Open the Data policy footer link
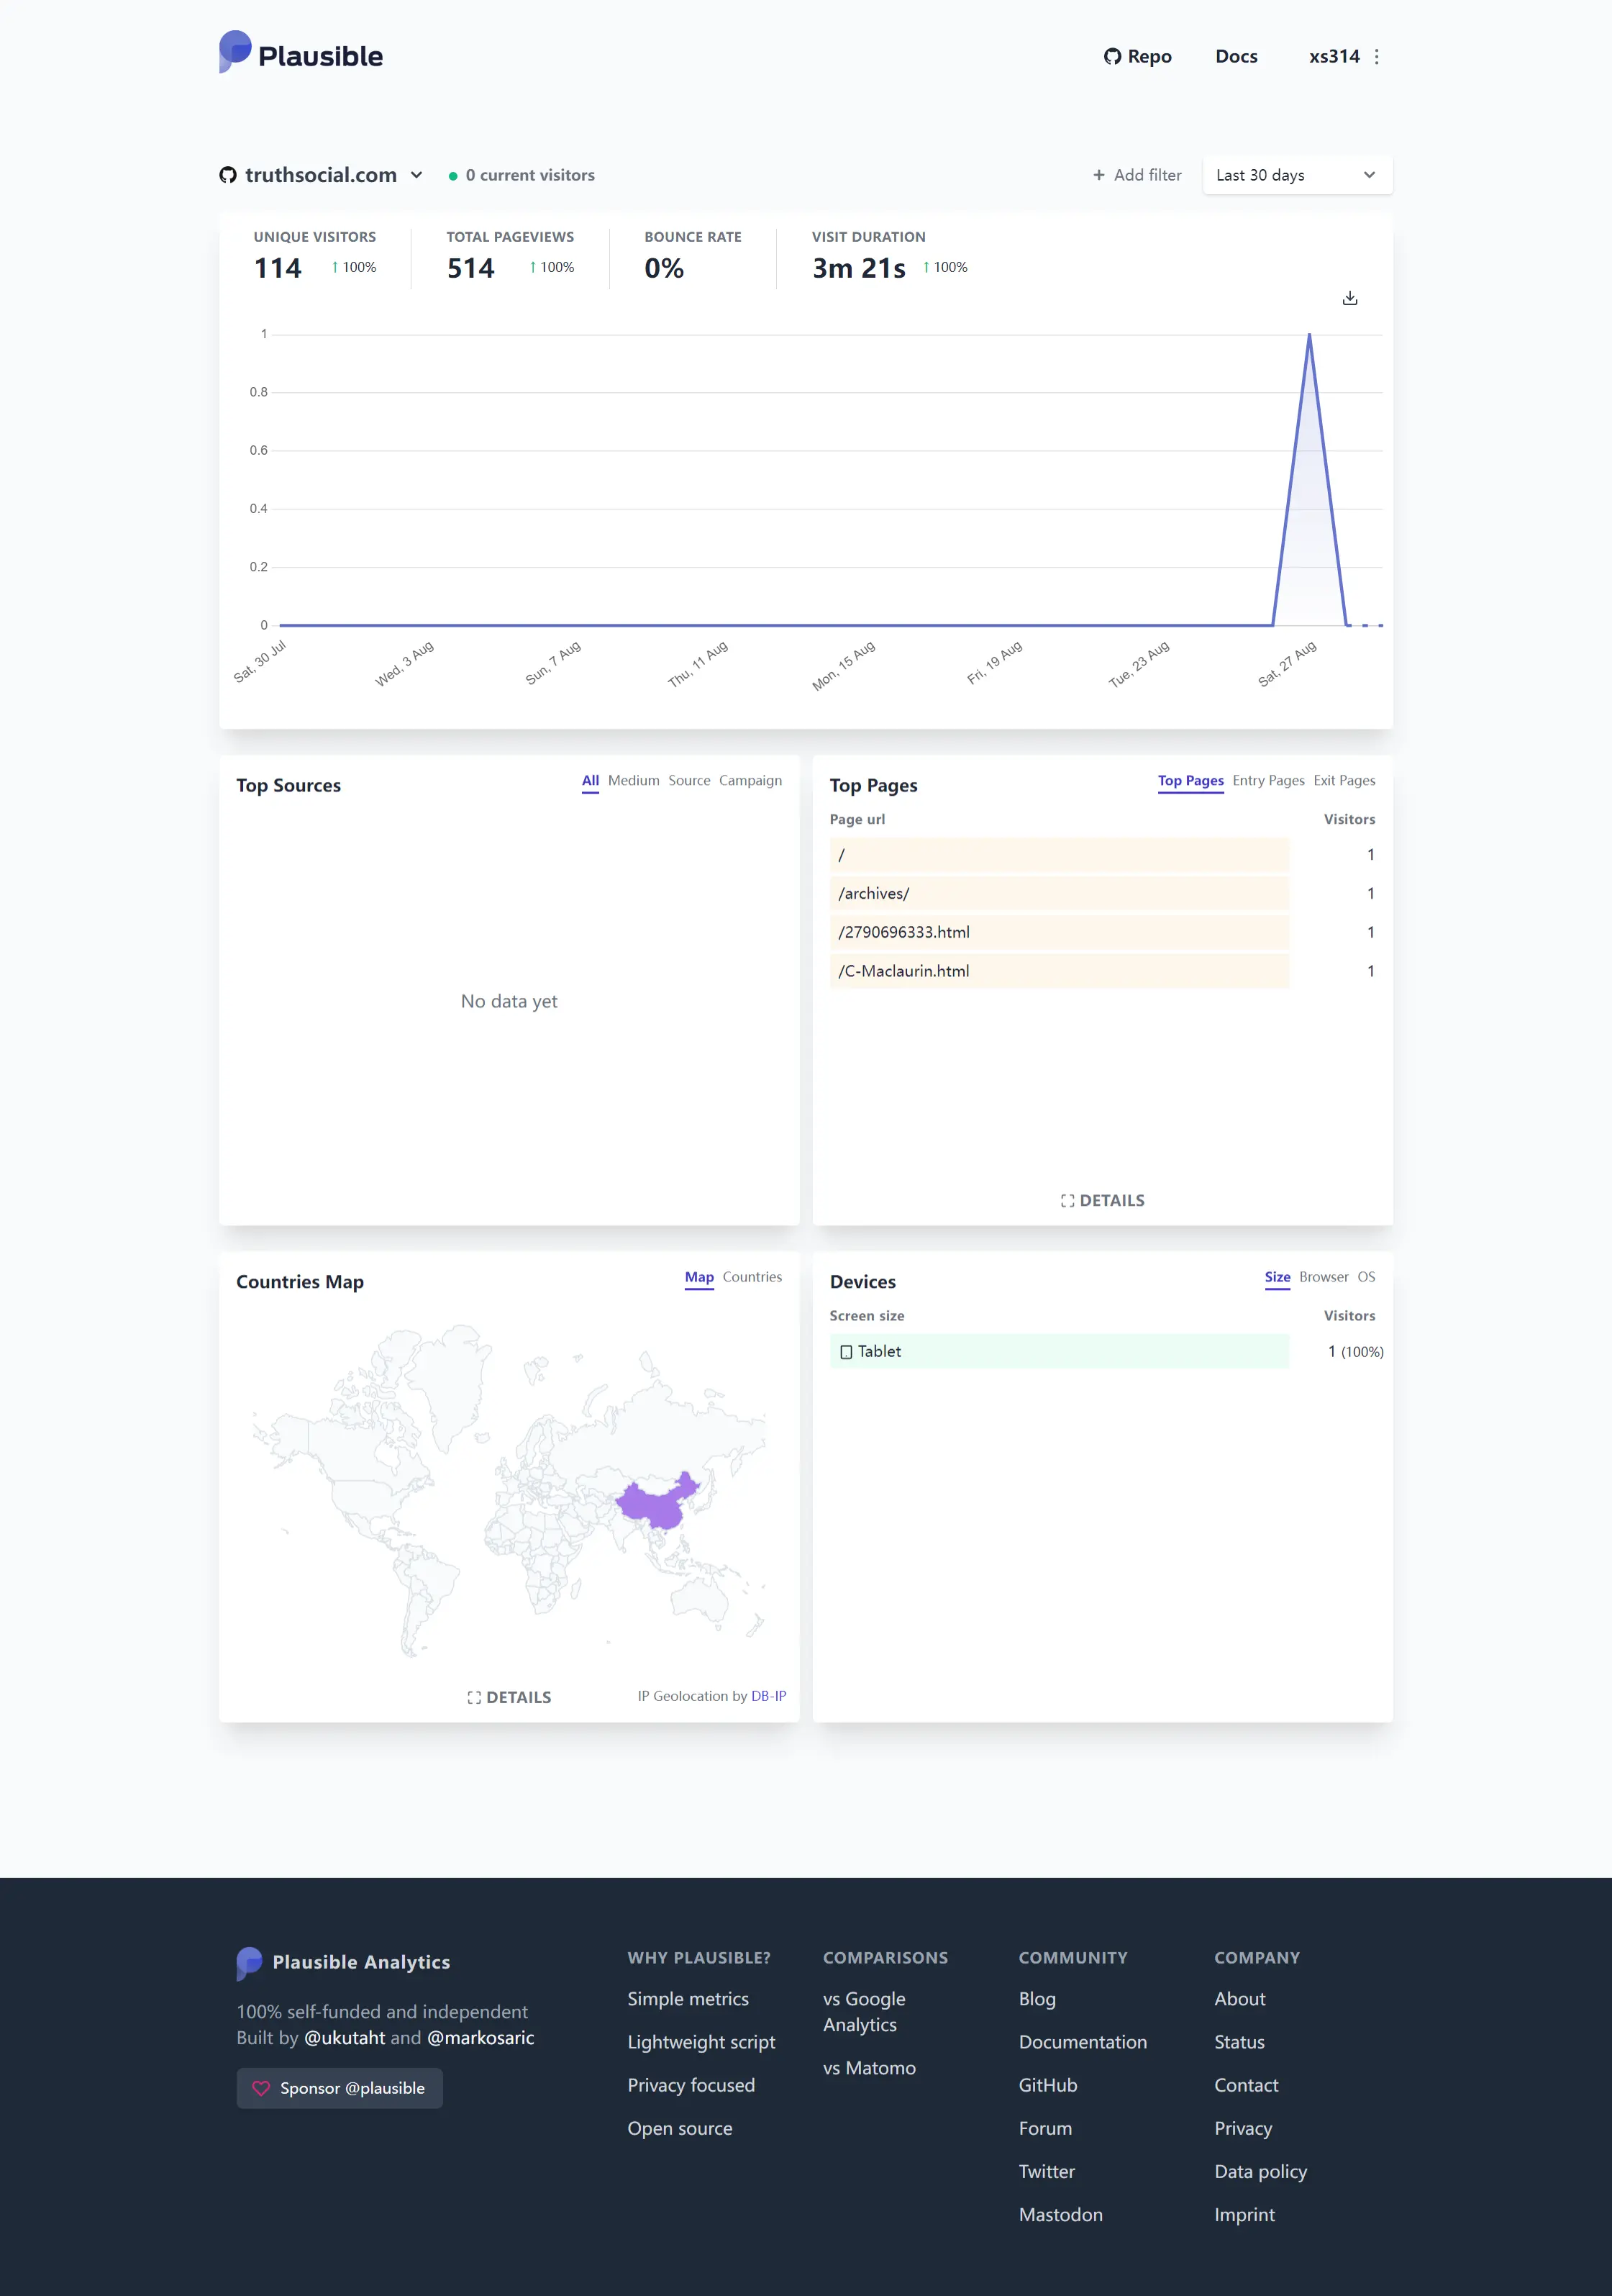1612x2296 pixels. pos(1260,2172)
